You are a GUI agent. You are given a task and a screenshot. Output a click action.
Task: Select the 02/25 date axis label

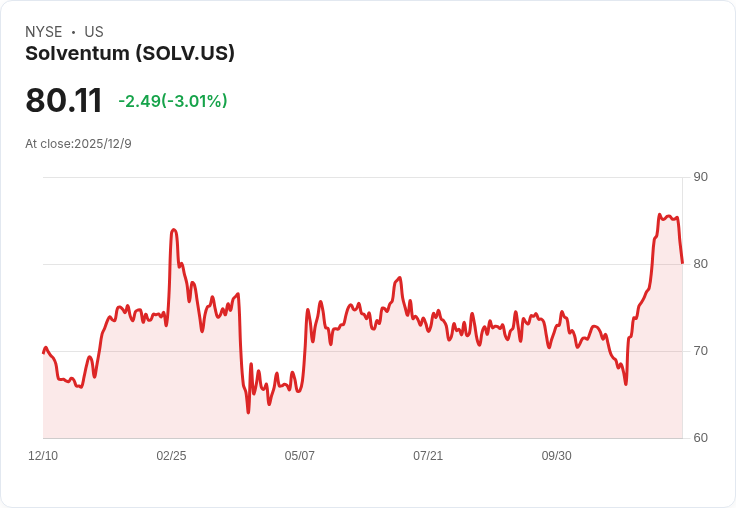click(171, 455)
